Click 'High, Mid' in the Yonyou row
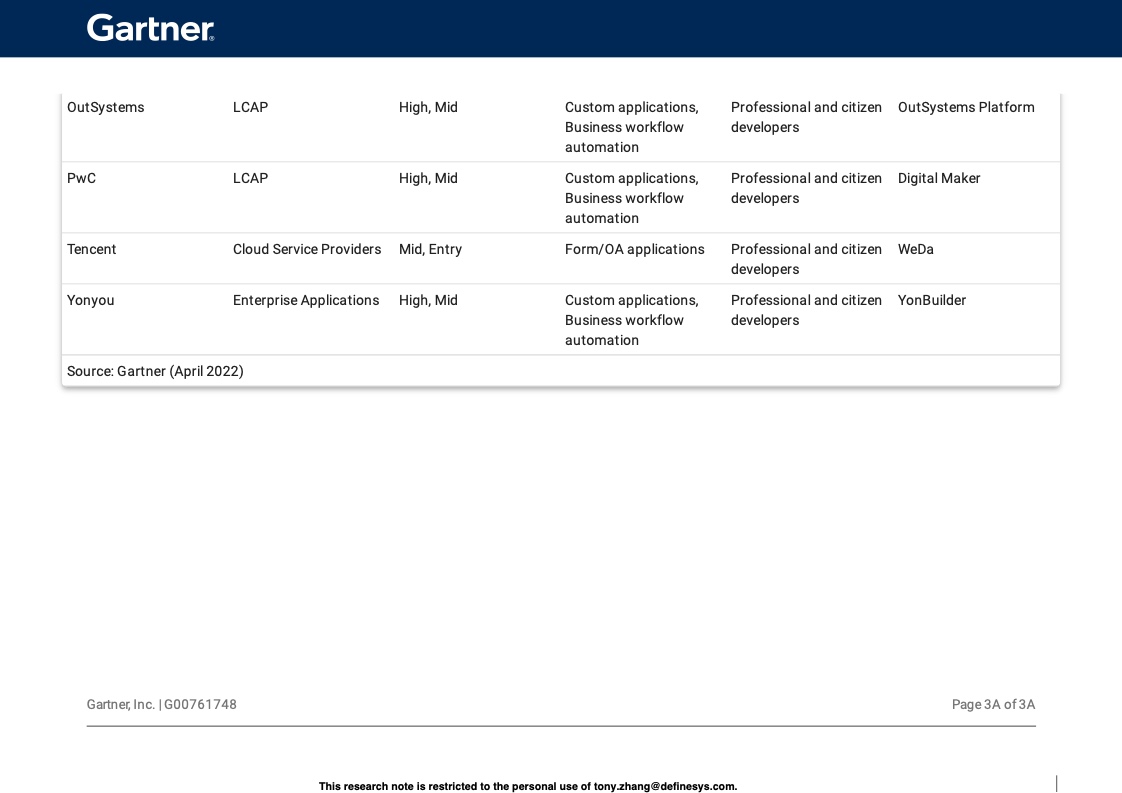Screen dimensions: 1122x793 click(x=428, y=300)
